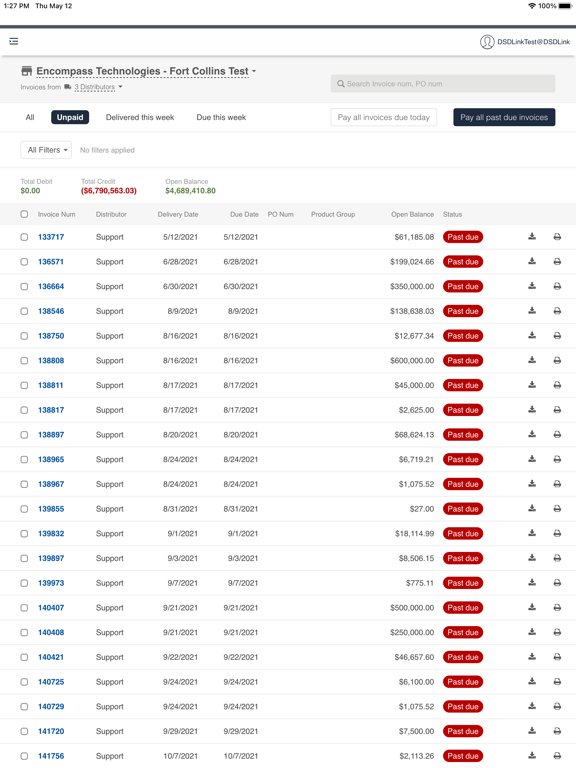Check the box for invoice 136664

[24, 287]
